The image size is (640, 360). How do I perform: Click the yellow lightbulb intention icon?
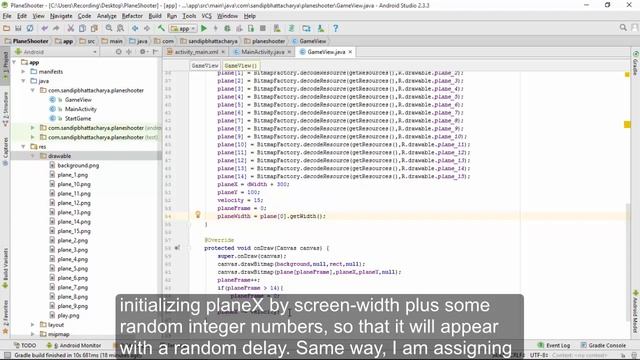pyautogui.click(x=198, y=215)
